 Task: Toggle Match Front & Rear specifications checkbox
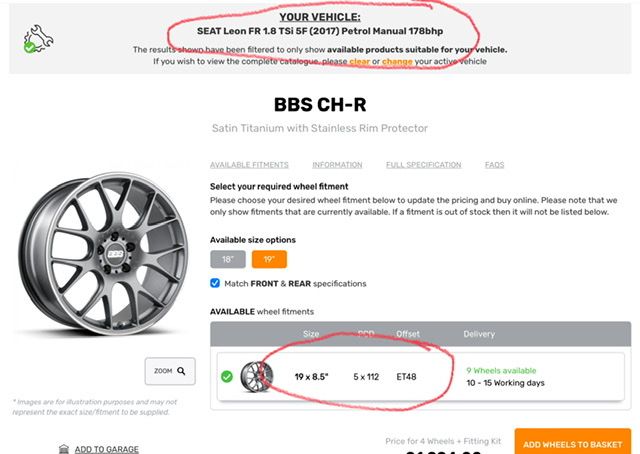tap(216, 283)
